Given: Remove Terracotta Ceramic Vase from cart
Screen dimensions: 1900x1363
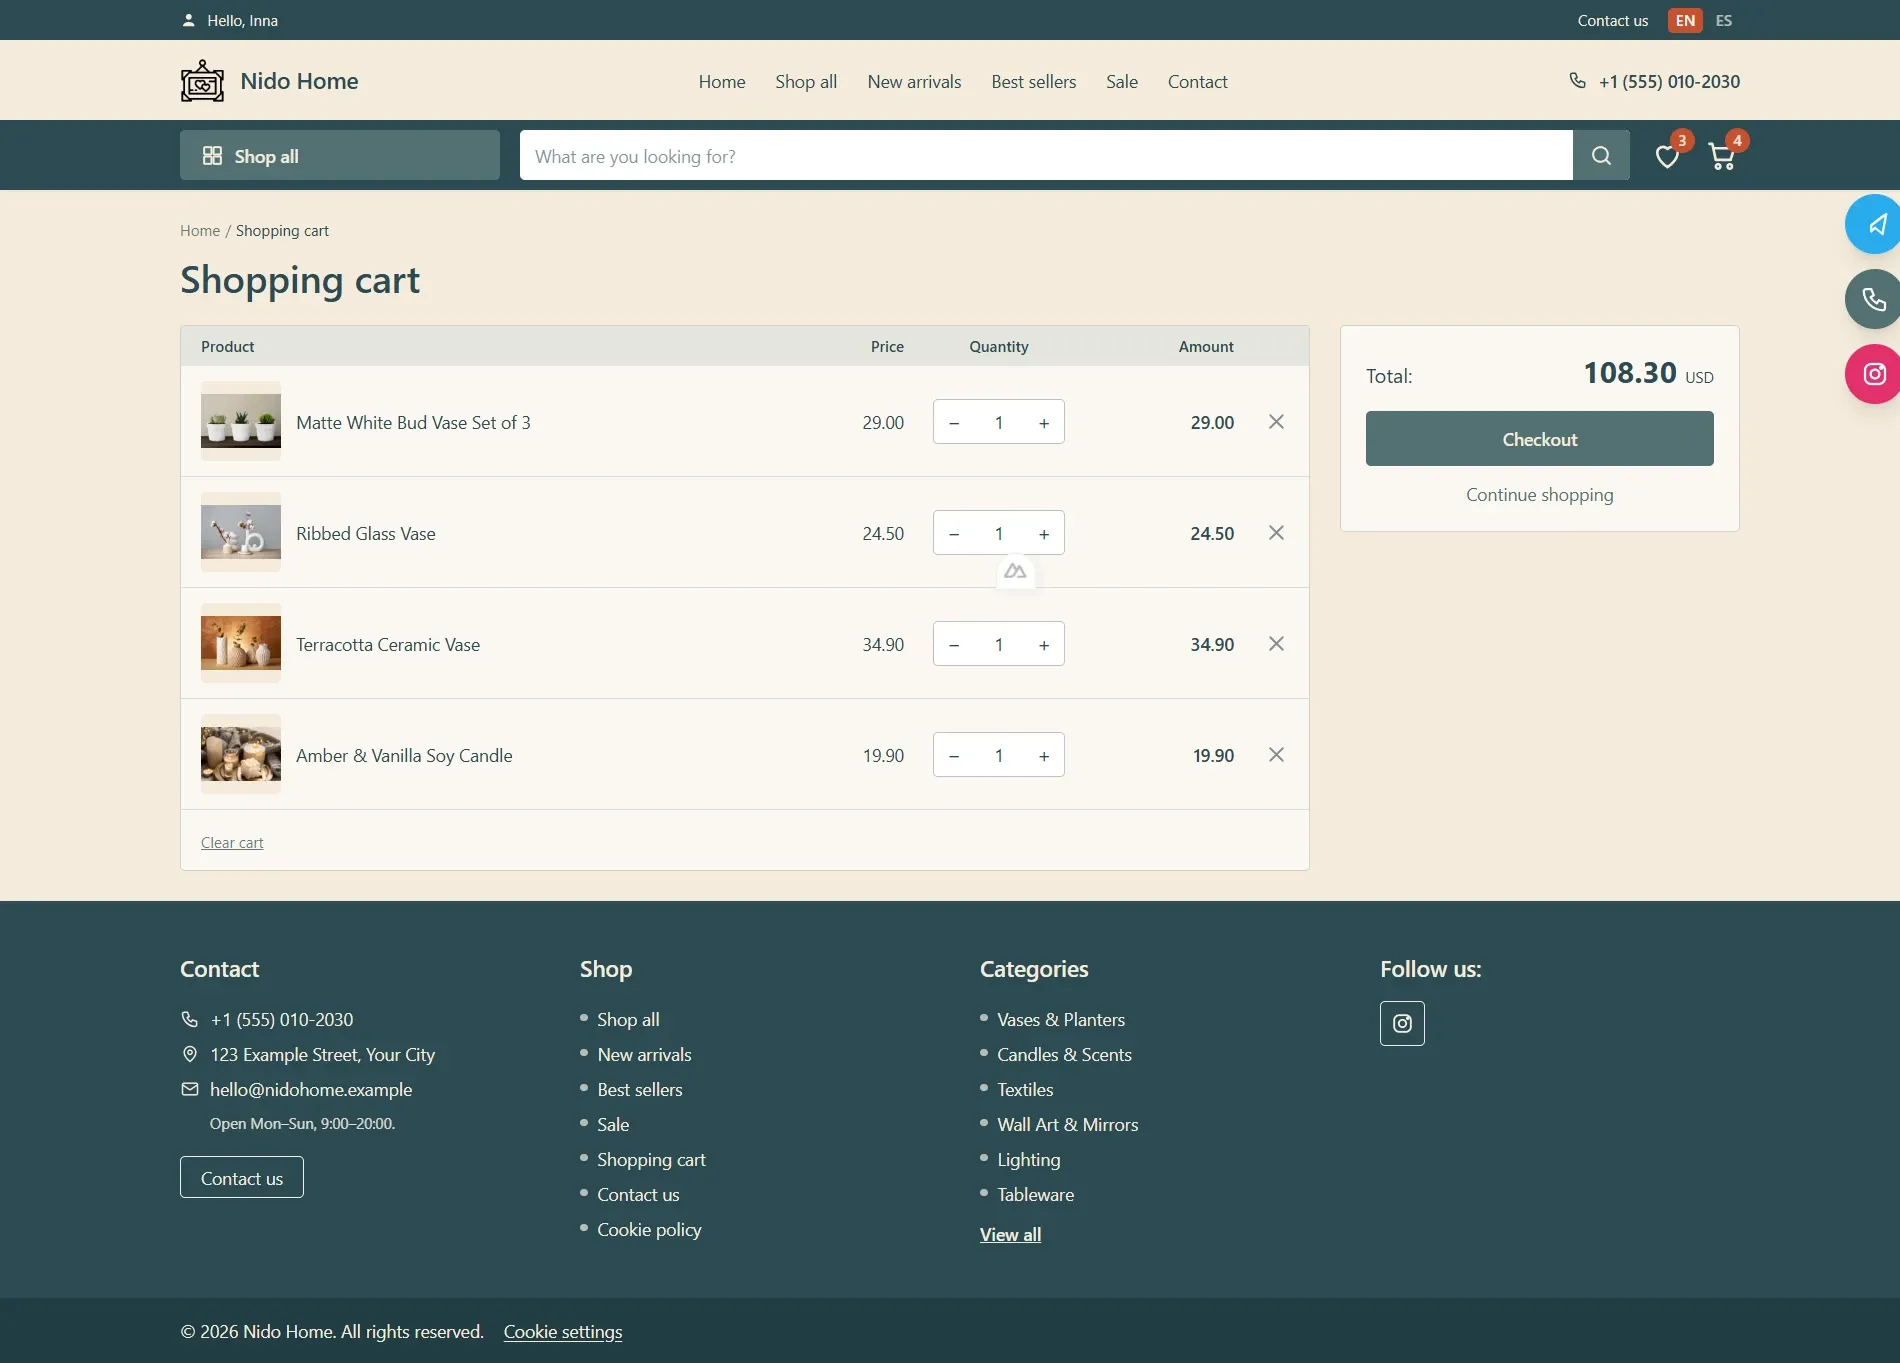Looking at the screenshot, I should point(1276,644).
